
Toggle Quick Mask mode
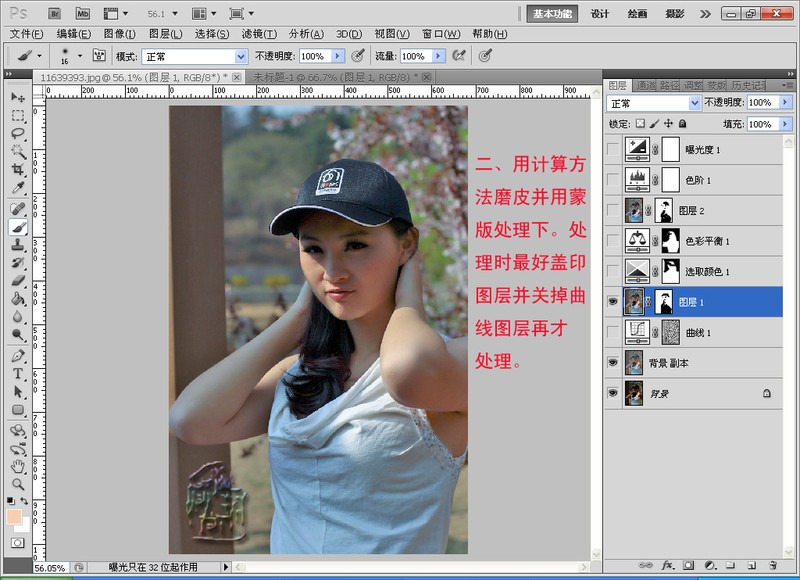click(x=18, y=543)
